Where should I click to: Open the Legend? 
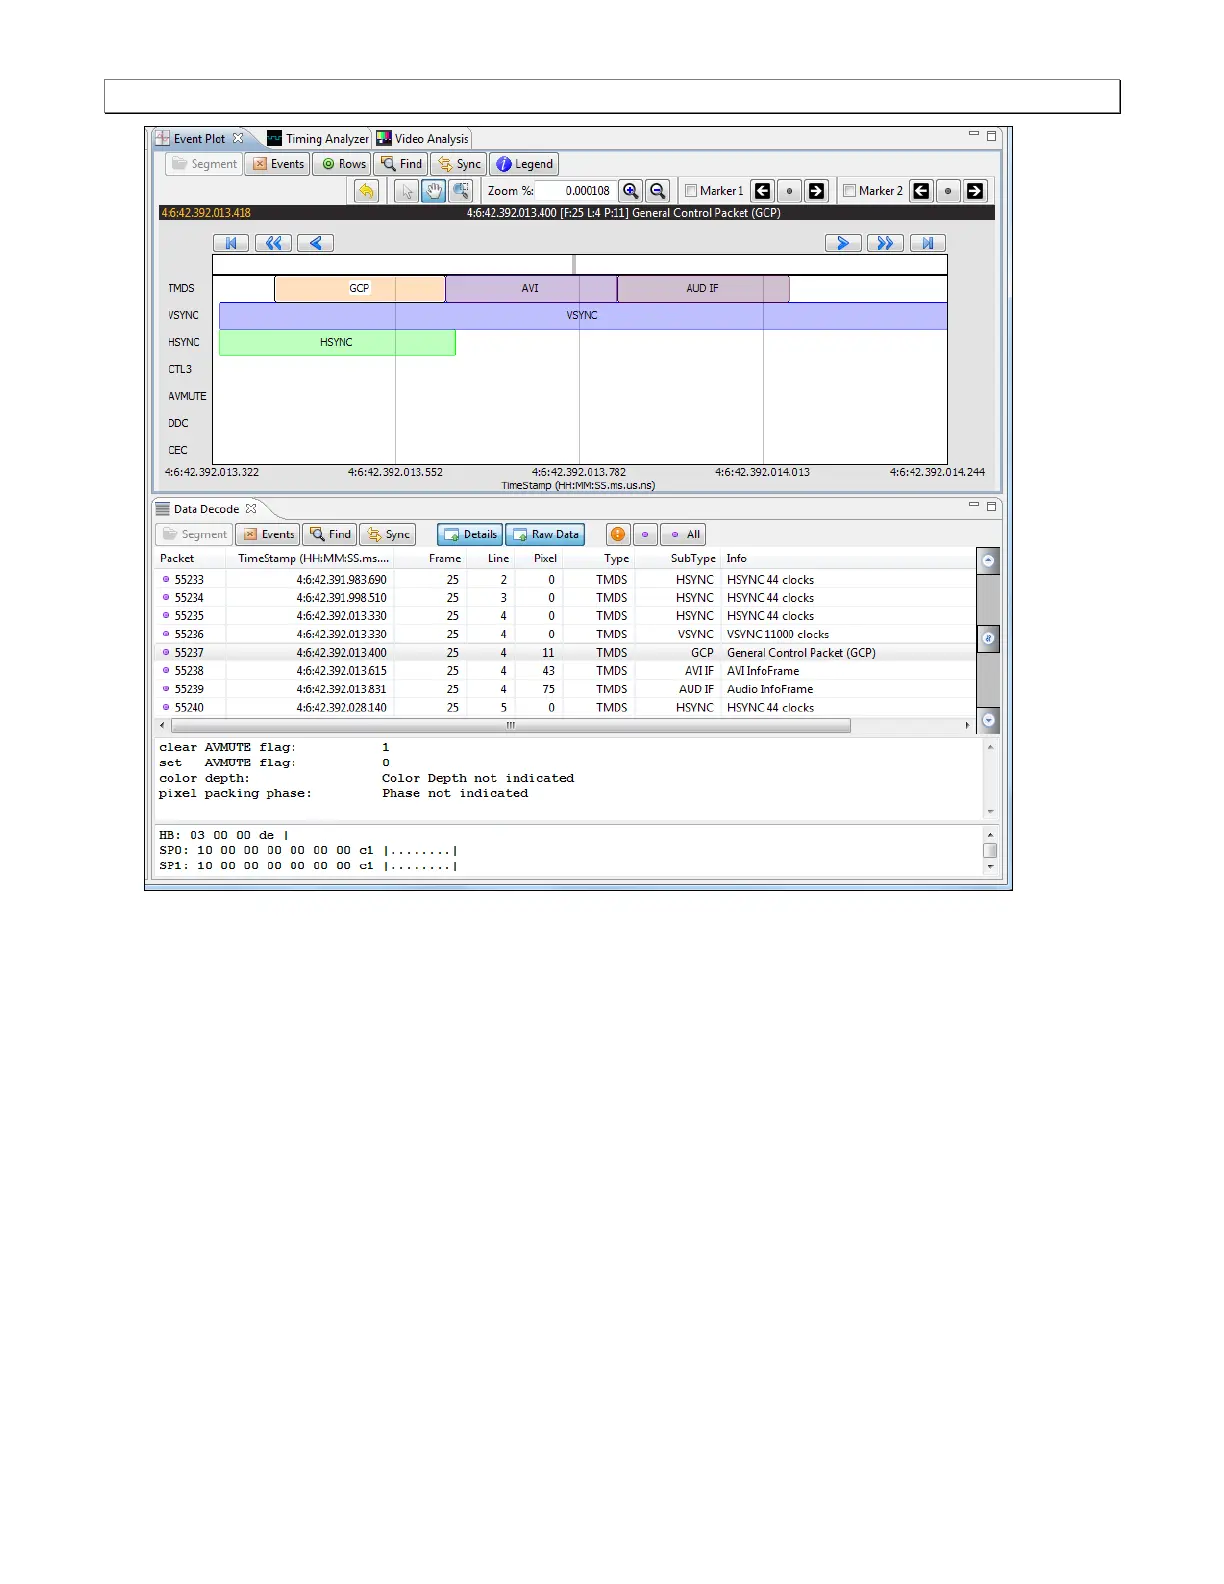point(524,164)
